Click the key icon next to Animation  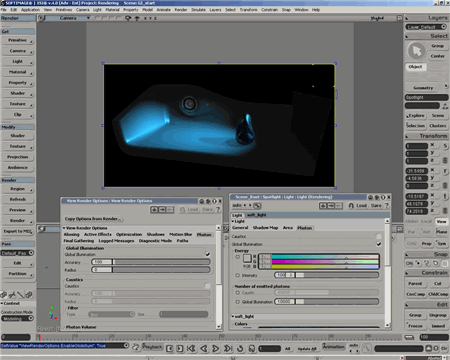coord(366,348)
